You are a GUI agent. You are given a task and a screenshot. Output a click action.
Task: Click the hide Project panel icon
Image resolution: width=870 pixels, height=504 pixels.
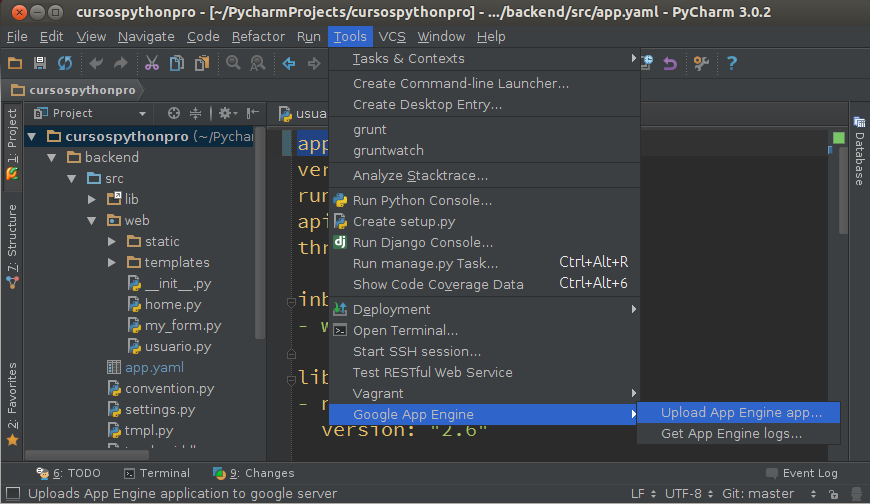click(x=252, y=113)
